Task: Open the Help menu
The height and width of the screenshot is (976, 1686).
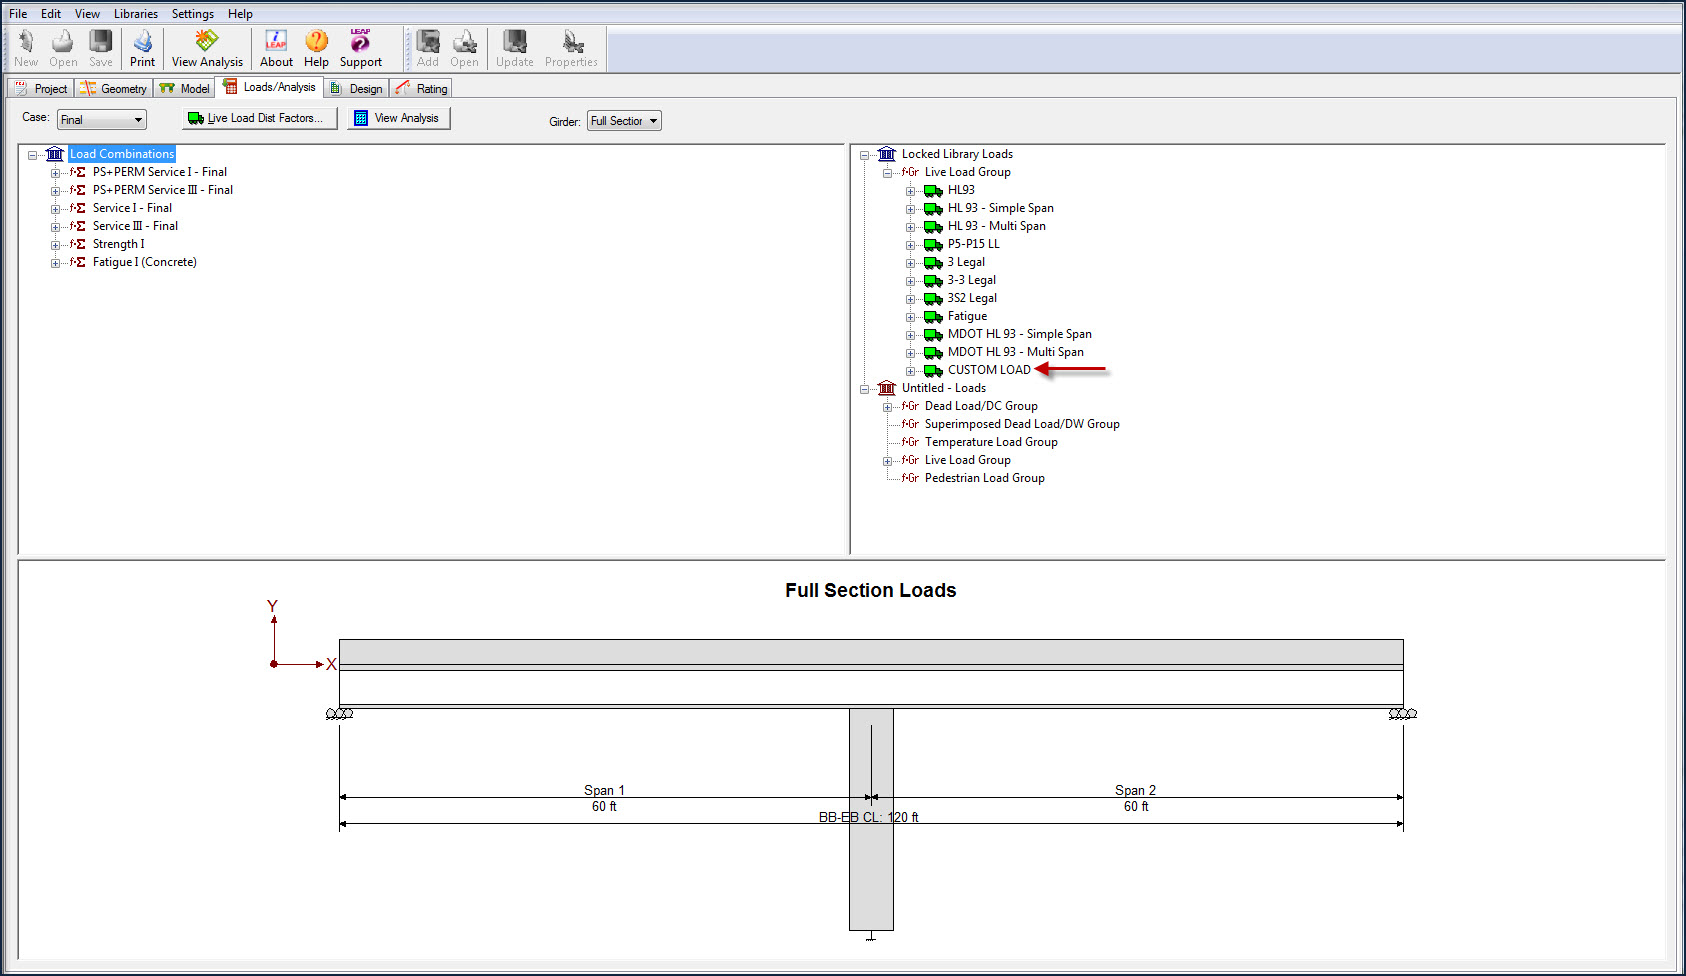Action: click(240, 14)
